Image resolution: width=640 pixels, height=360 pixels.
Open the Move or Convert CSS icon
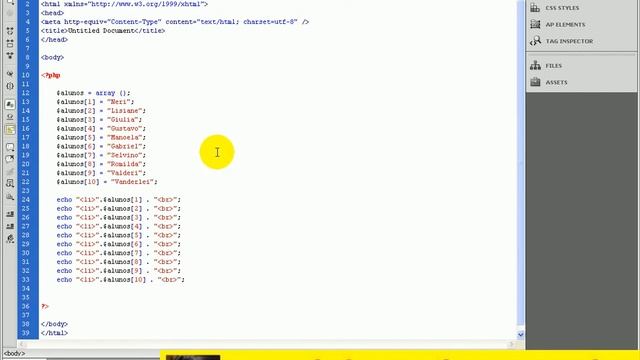click(x=10, y=197)
